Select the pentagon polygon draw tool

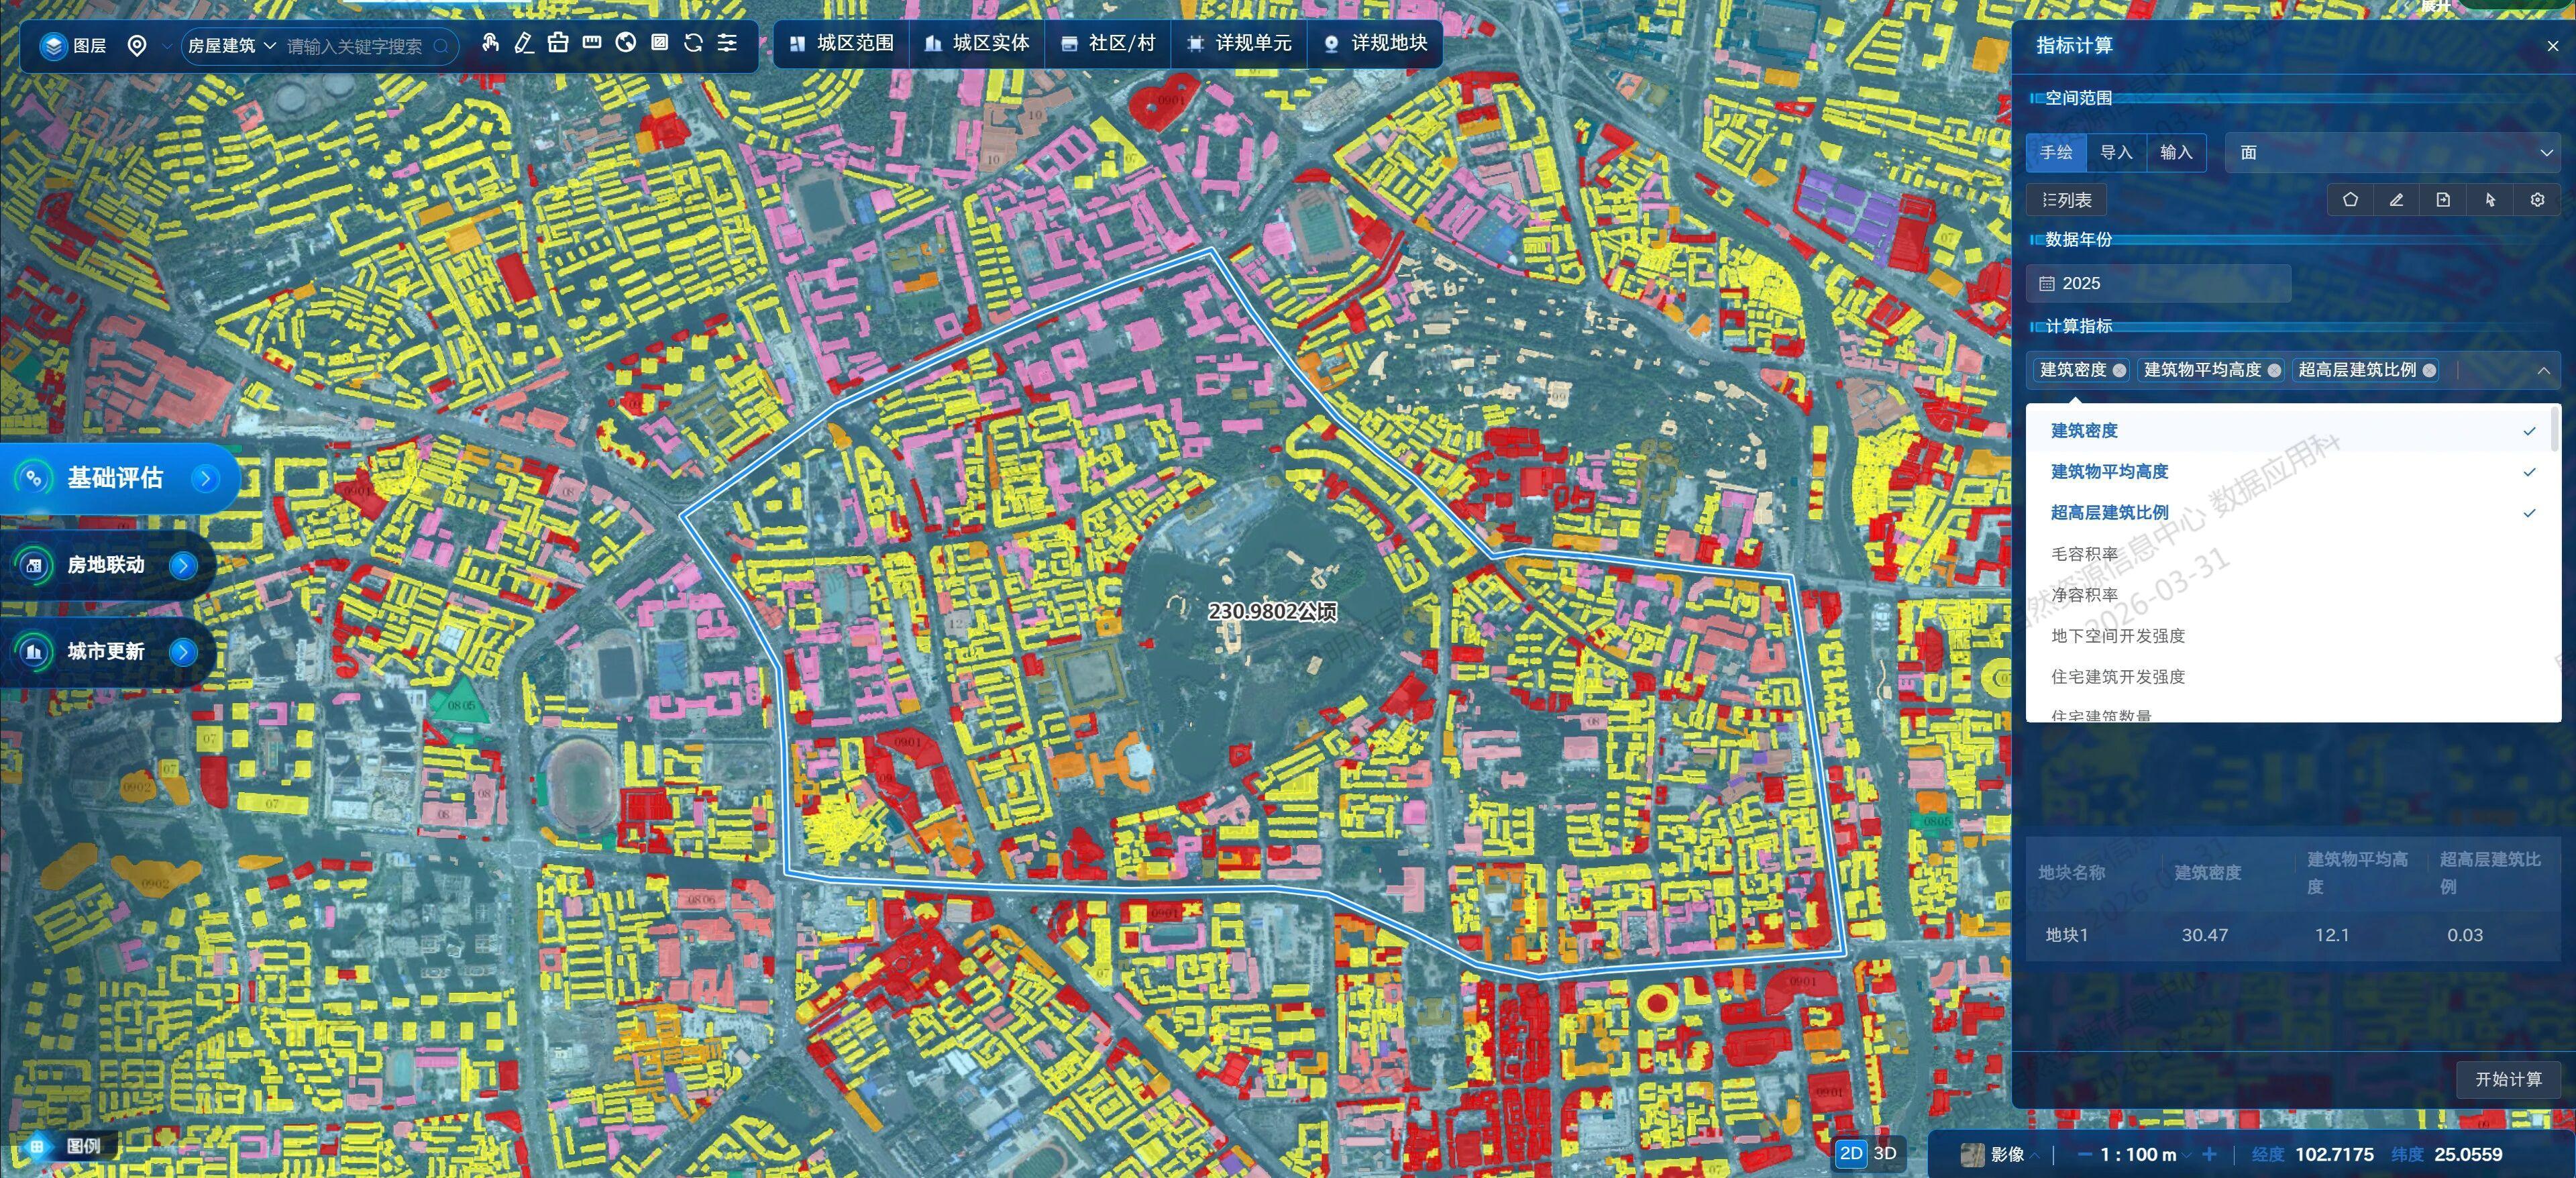2350,200
